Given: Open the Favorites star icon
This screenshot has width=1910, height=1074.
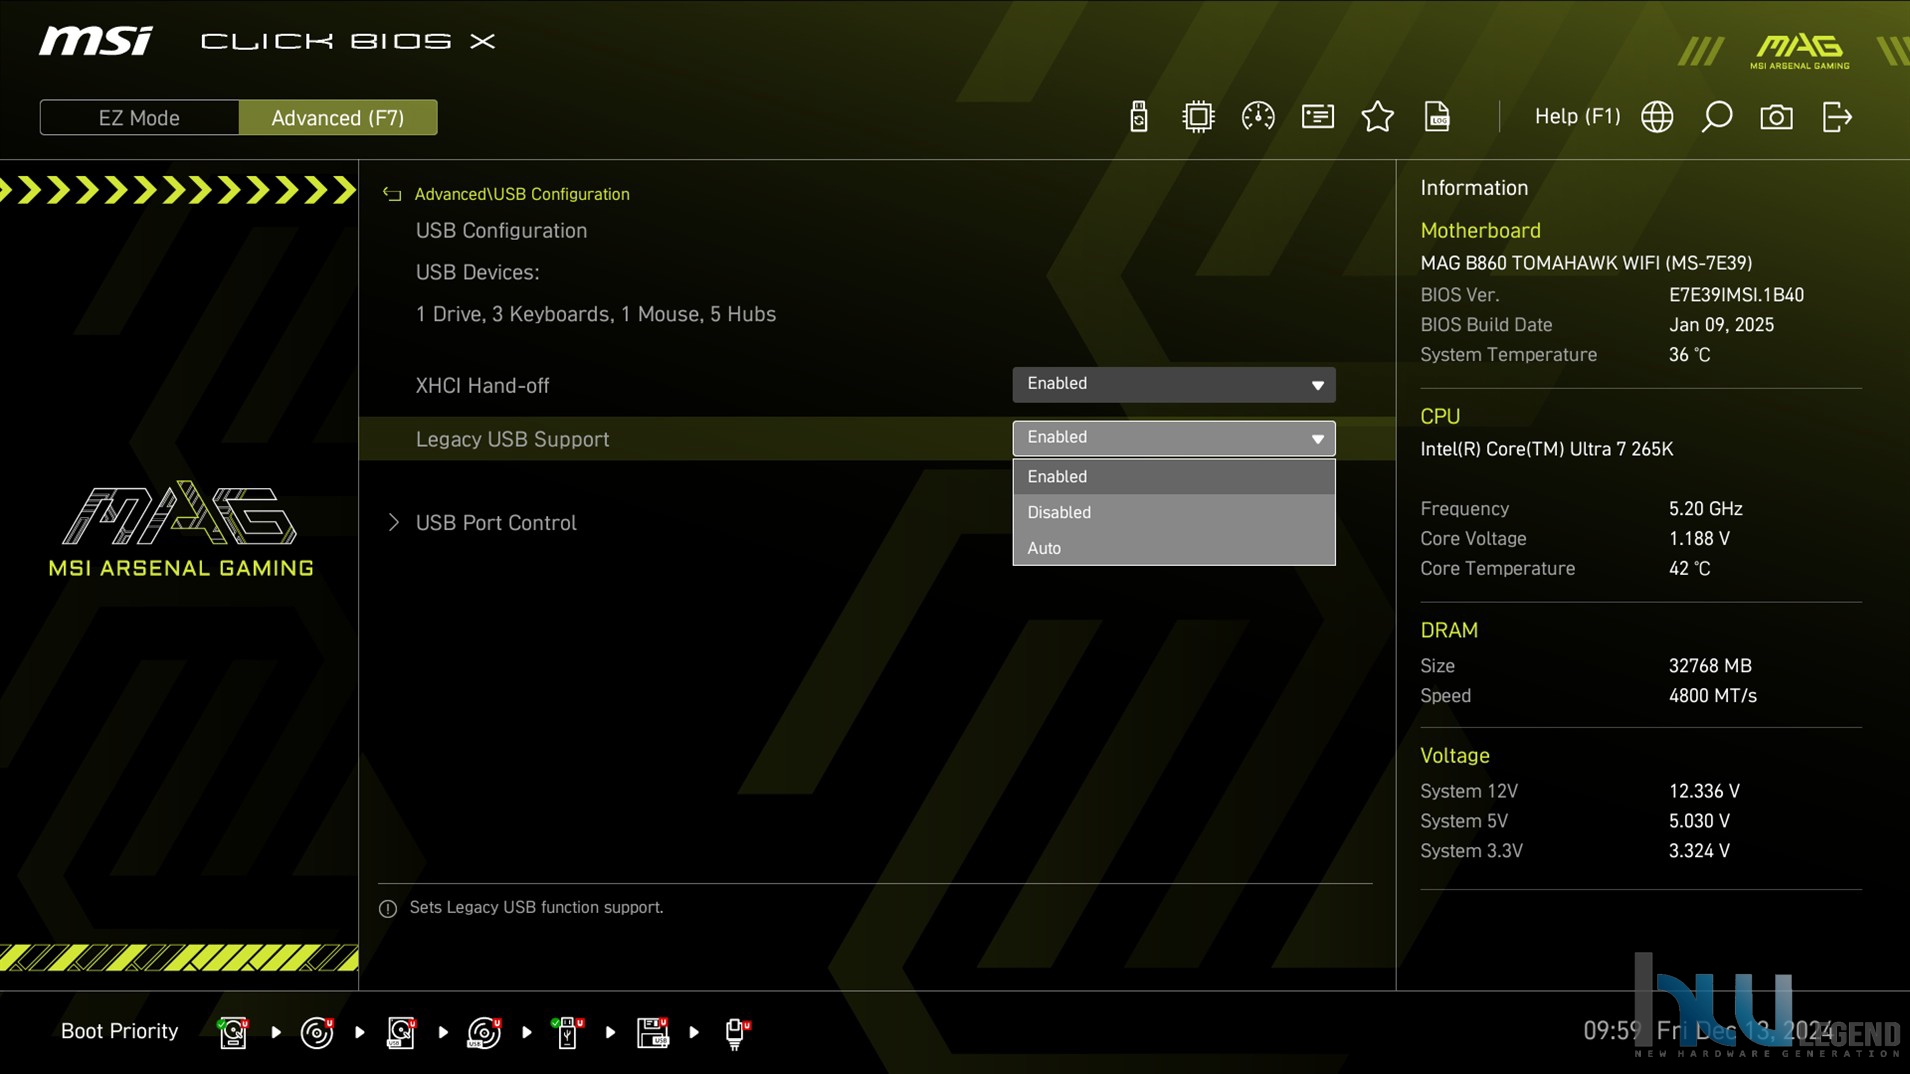Looking at the screenshot, I should 1377,117.
